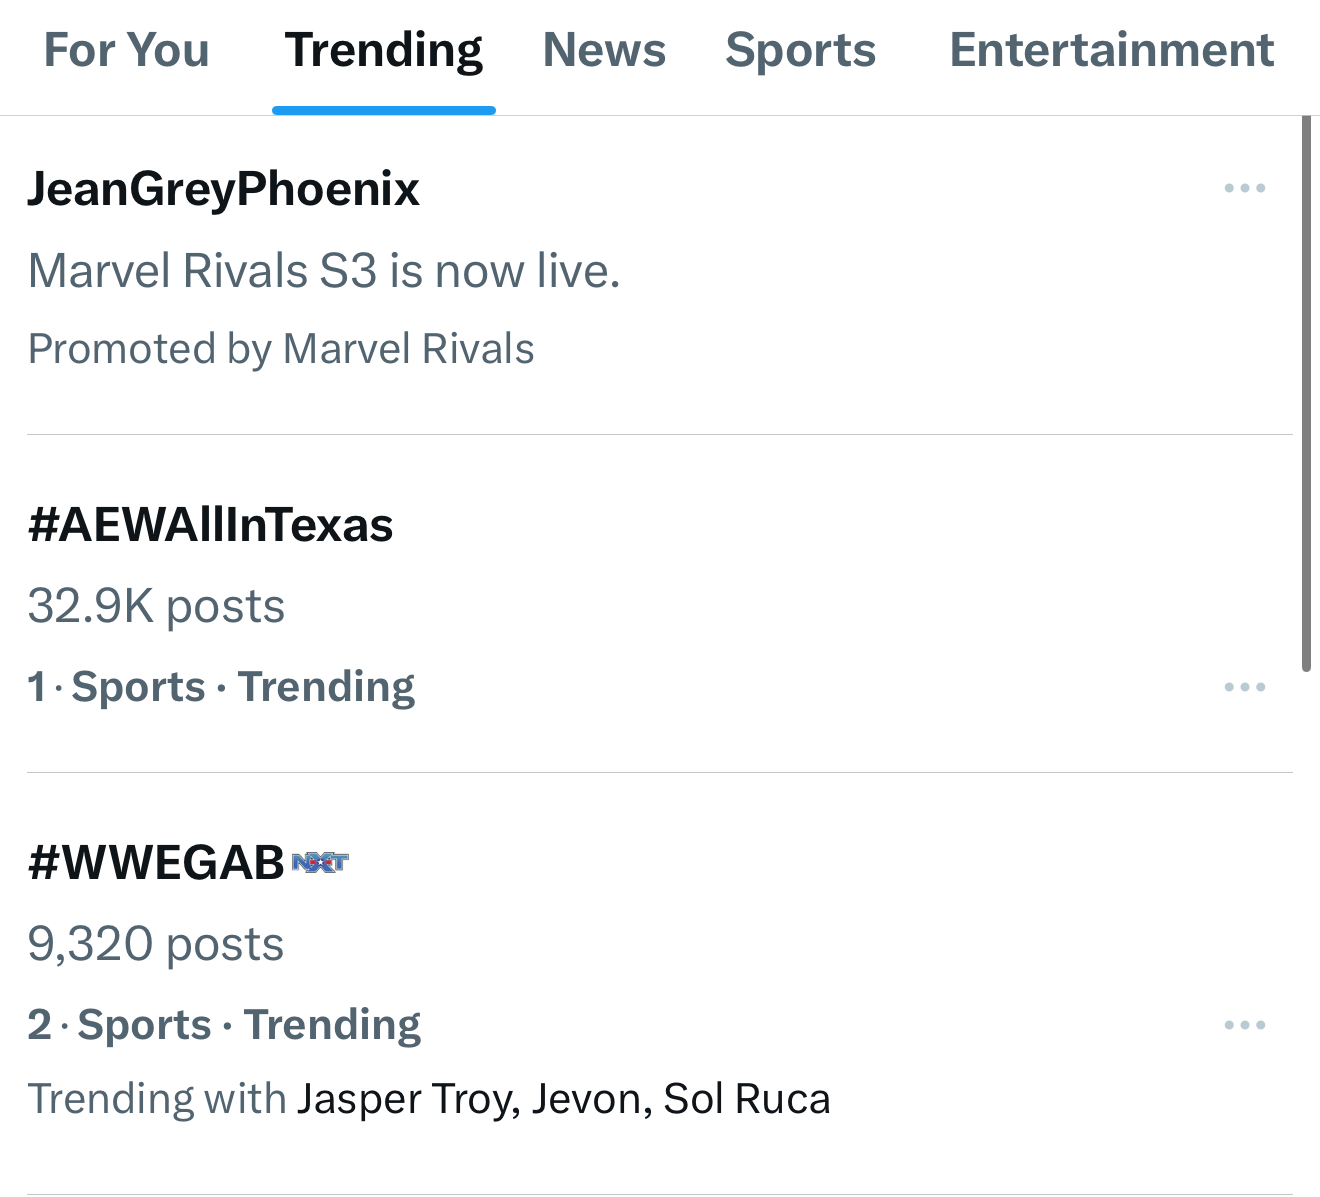Click the 9,320 posts count
Screen dimensions: 1320x1197
pyautogui.click(x=156, y=944)
